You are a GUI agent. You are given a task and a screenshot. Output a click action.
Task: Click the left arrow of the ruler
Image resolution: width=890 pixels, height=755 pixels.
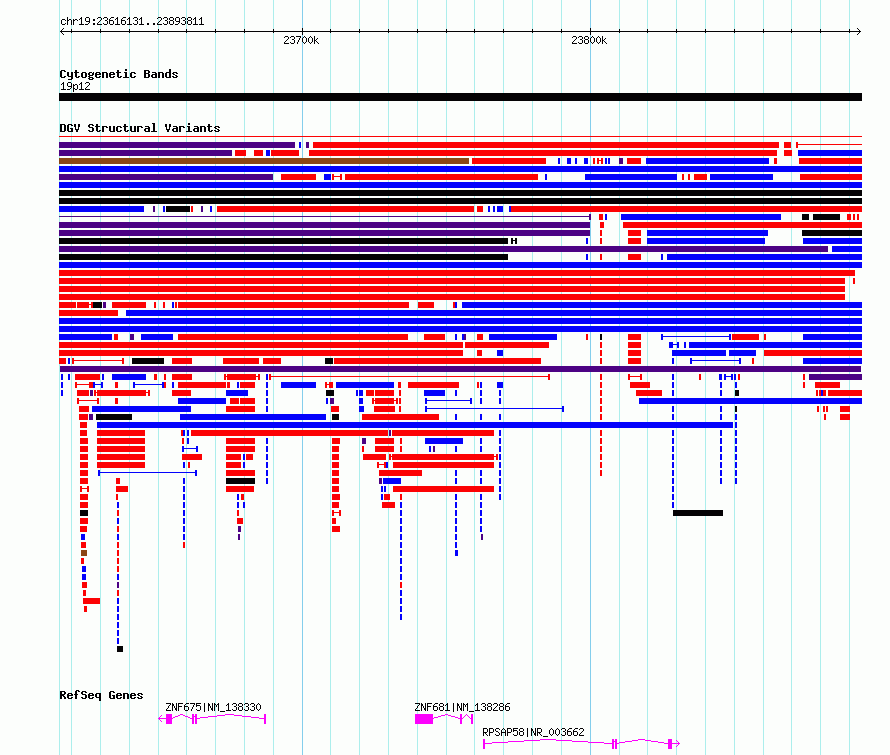[62, 32]
